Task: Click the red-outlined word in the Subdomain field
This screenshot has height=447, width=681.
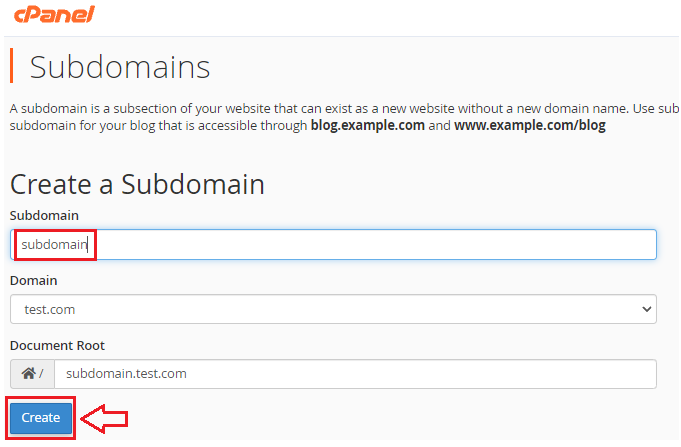Action: 55,245
